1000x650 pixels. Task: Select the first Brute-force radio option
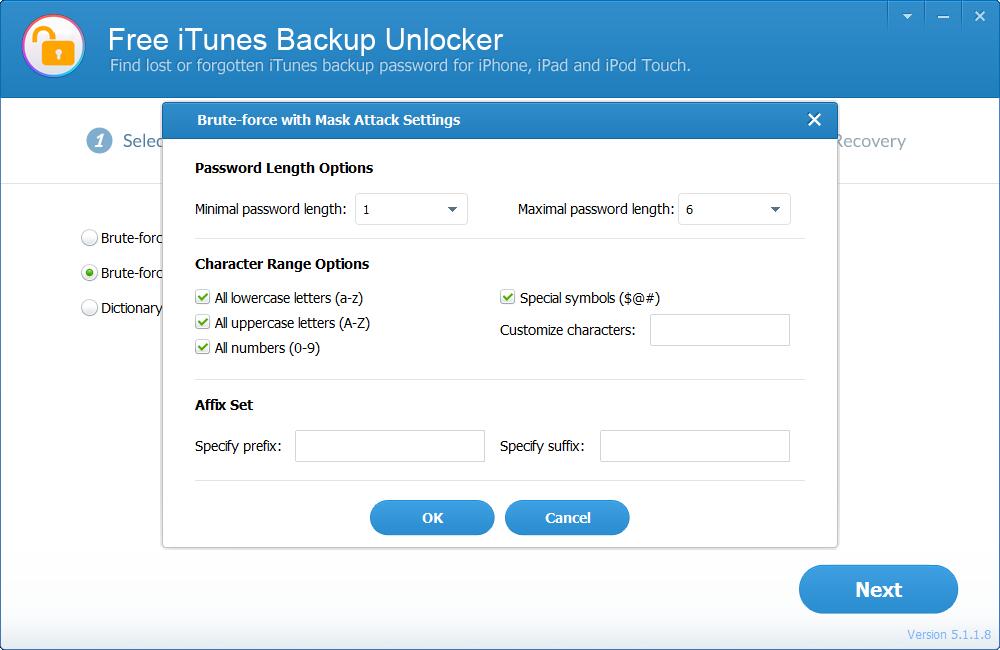tap(89, 238)
